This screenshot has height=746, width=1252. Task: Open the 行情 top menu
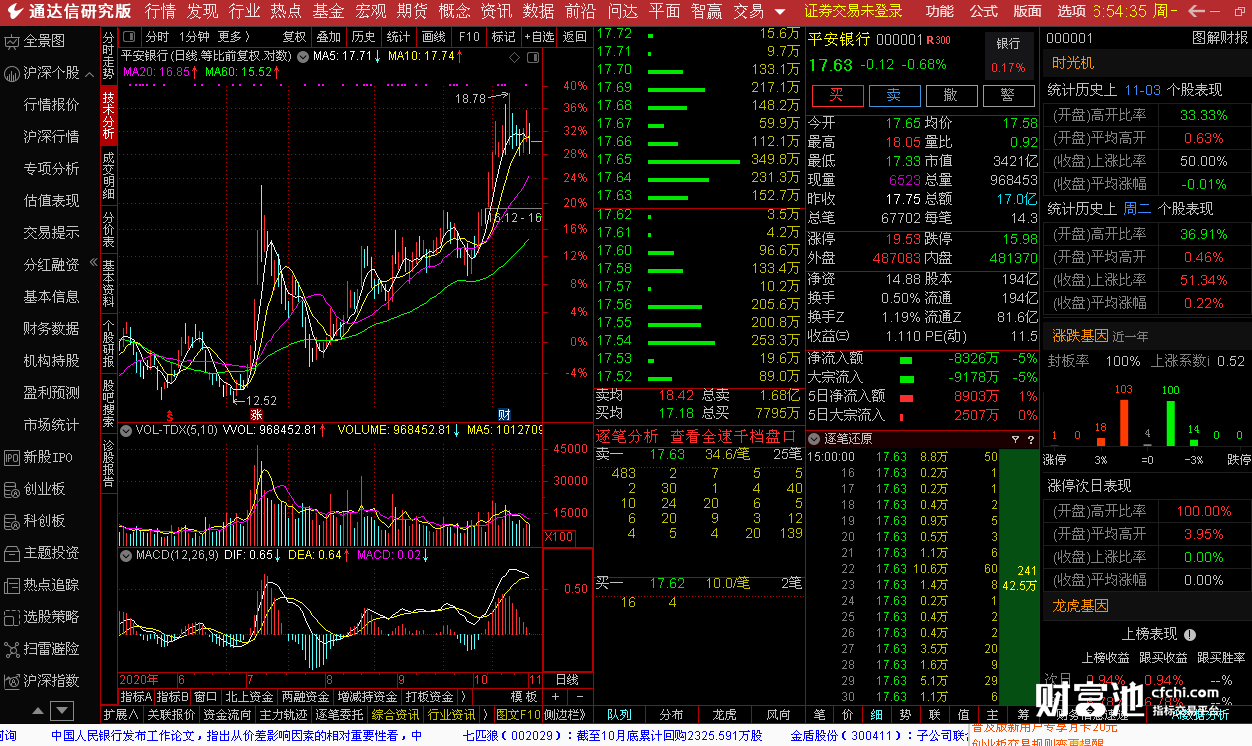coord(160,11)
